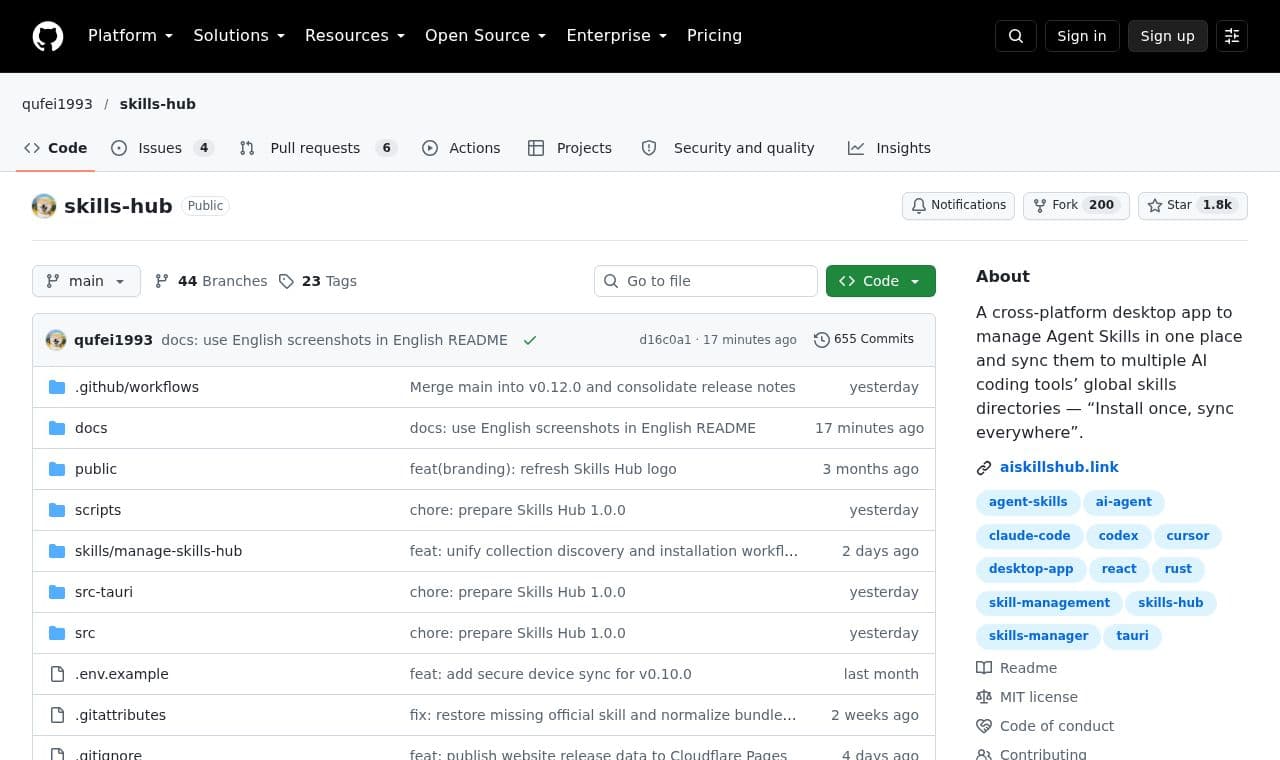Open the Projects tab
The image size is (1280, 760).
pyautogui.click(x=570, y=148)
